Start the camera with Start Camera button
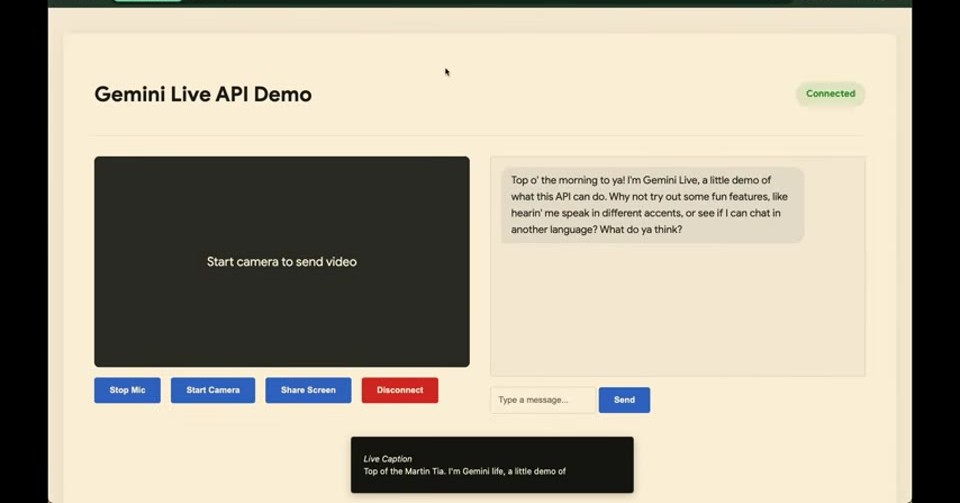The width and height of the screenshot is (960, 503). pos(212,390)
